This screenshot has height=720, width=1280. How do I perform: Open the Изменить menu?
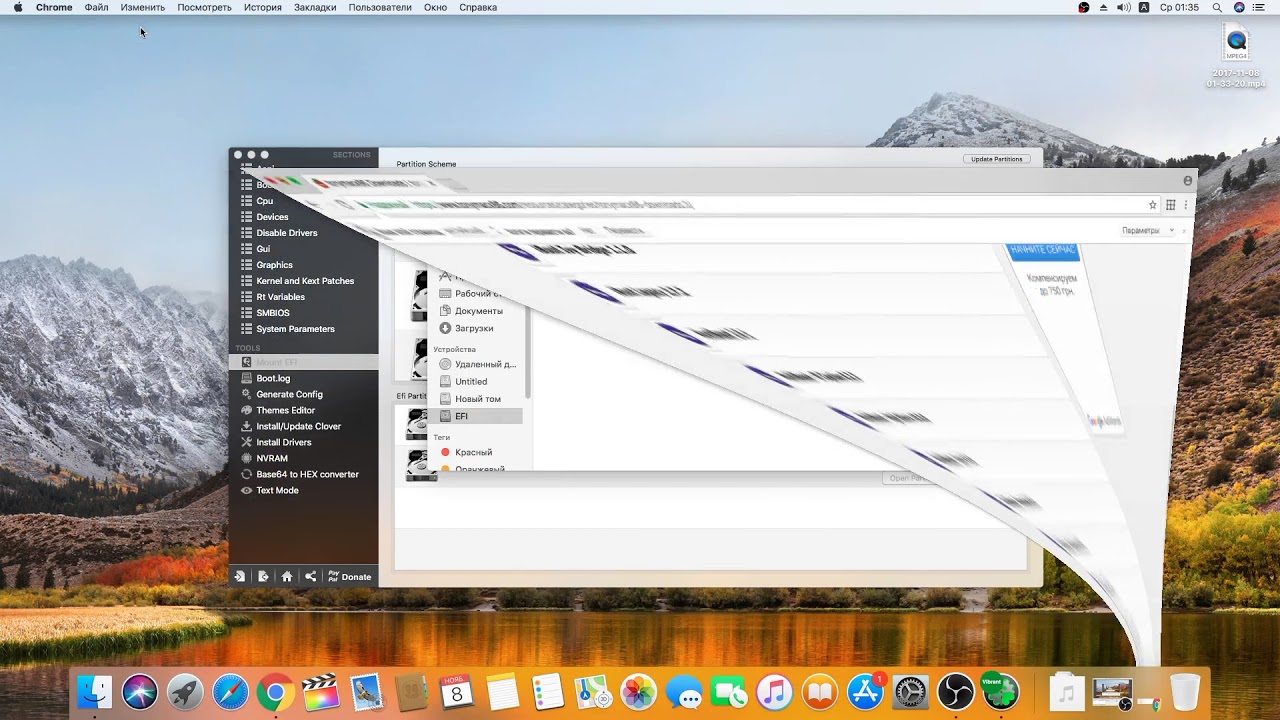143,7
